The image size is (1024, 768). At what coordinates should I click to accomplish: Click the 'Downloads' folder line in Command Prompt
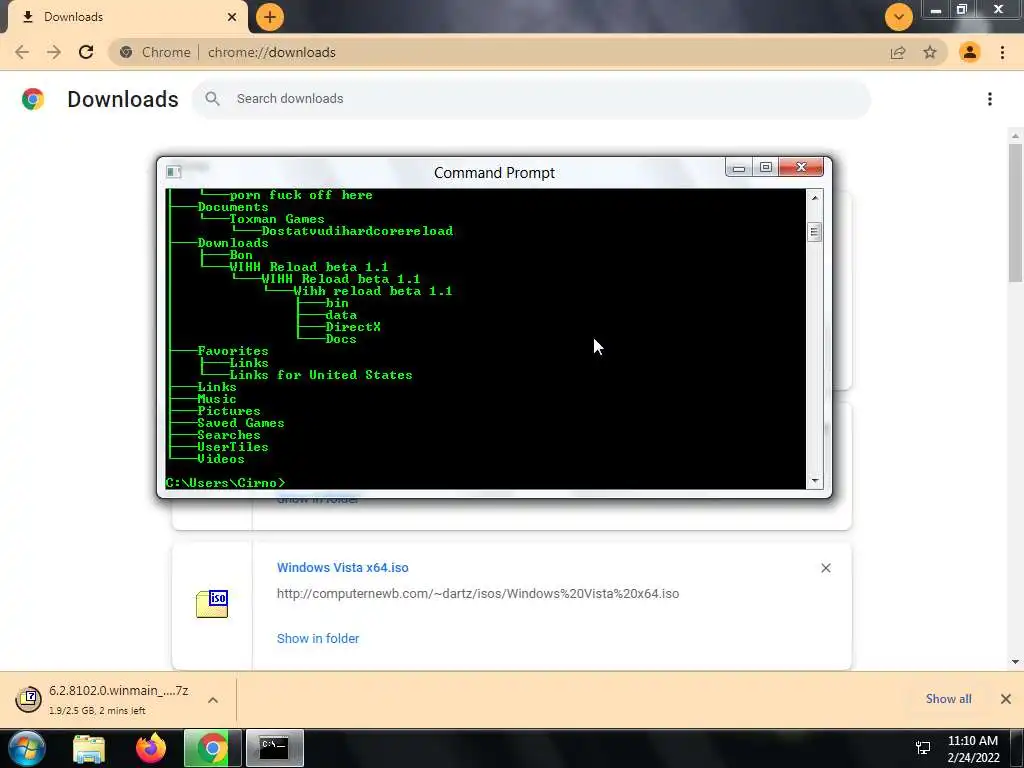(x=232, y=243)
